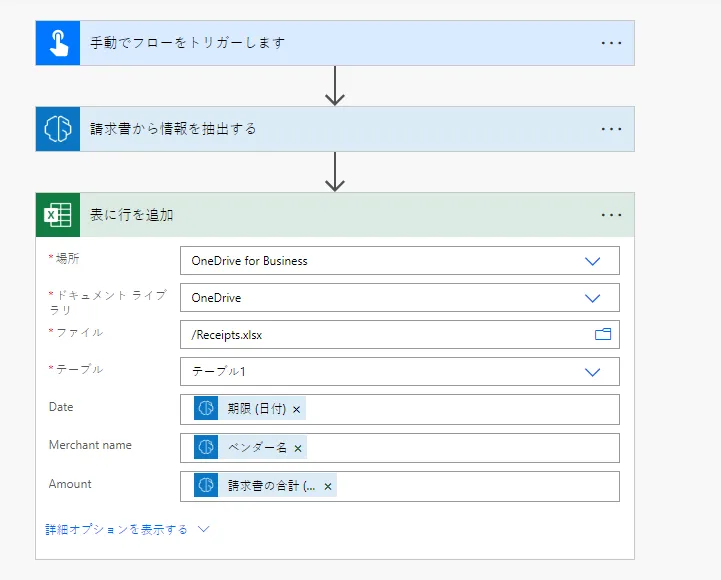Screen dimensions: 721x580
Task: Expand the テーブル dropdown
Action: (592, 372)
